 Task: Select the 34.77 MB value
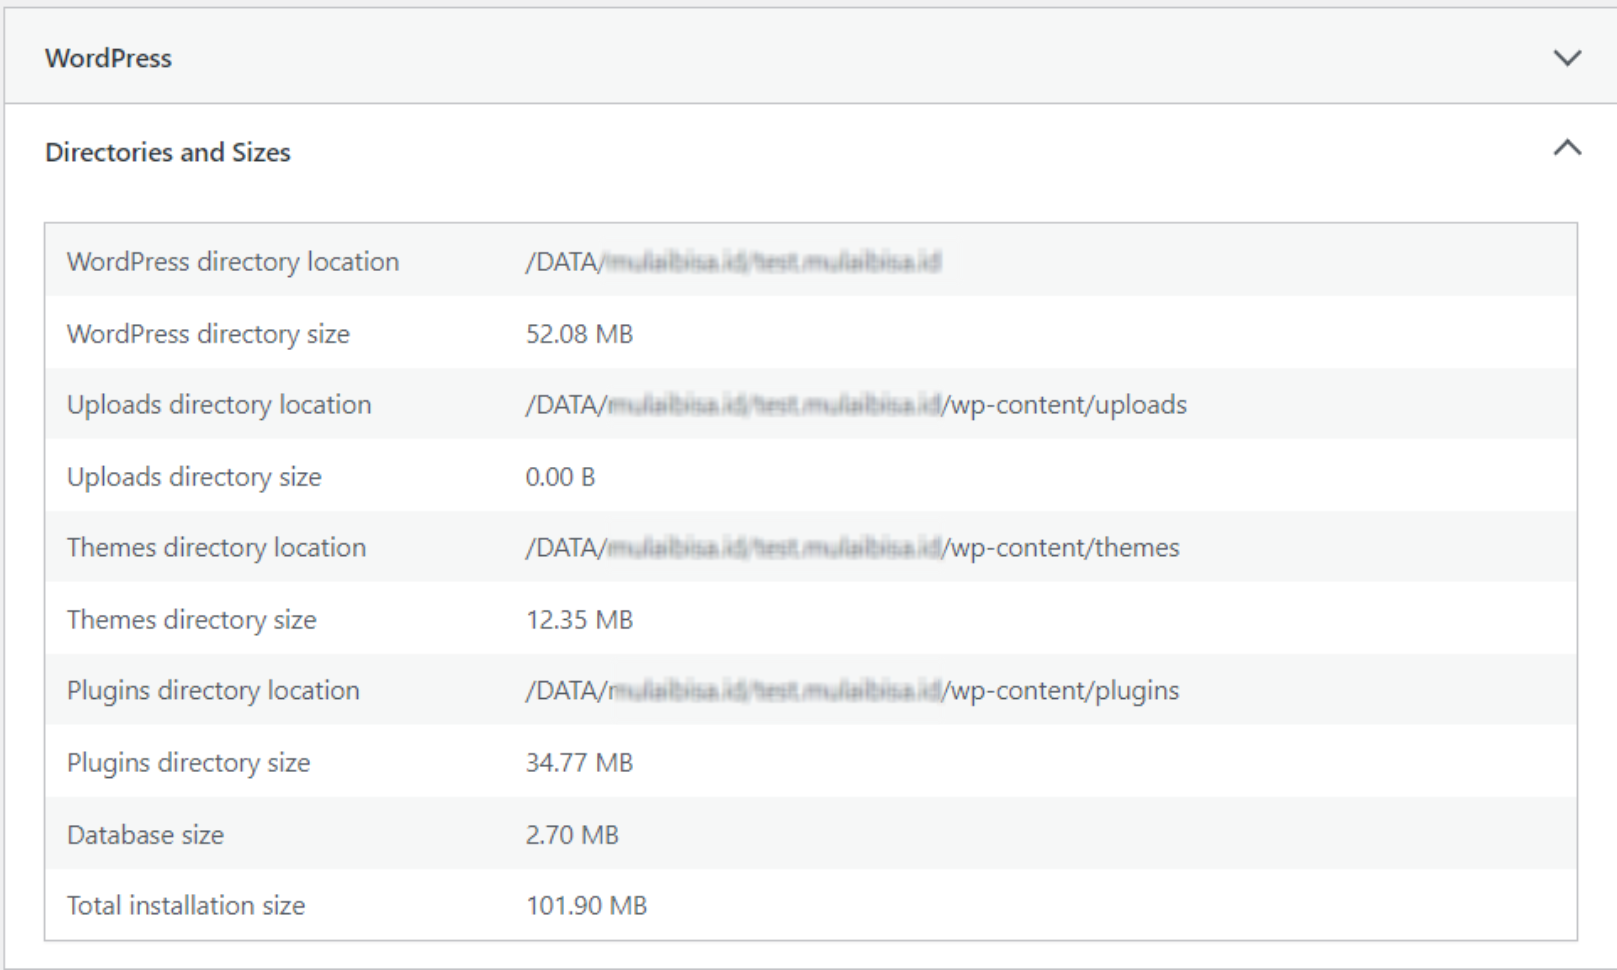coord(579,763)
